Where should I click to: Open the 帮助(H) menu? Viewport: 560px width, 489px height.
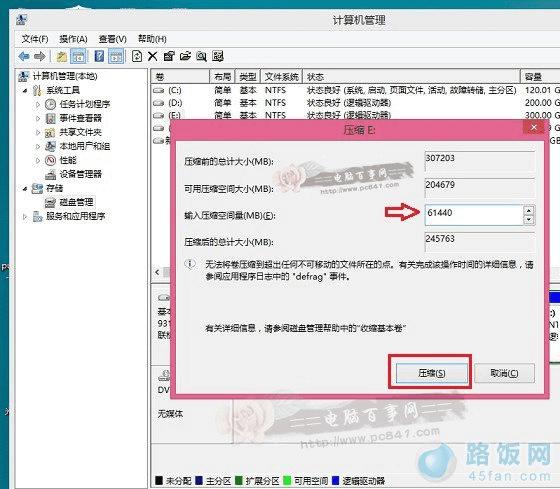[152, 39]
